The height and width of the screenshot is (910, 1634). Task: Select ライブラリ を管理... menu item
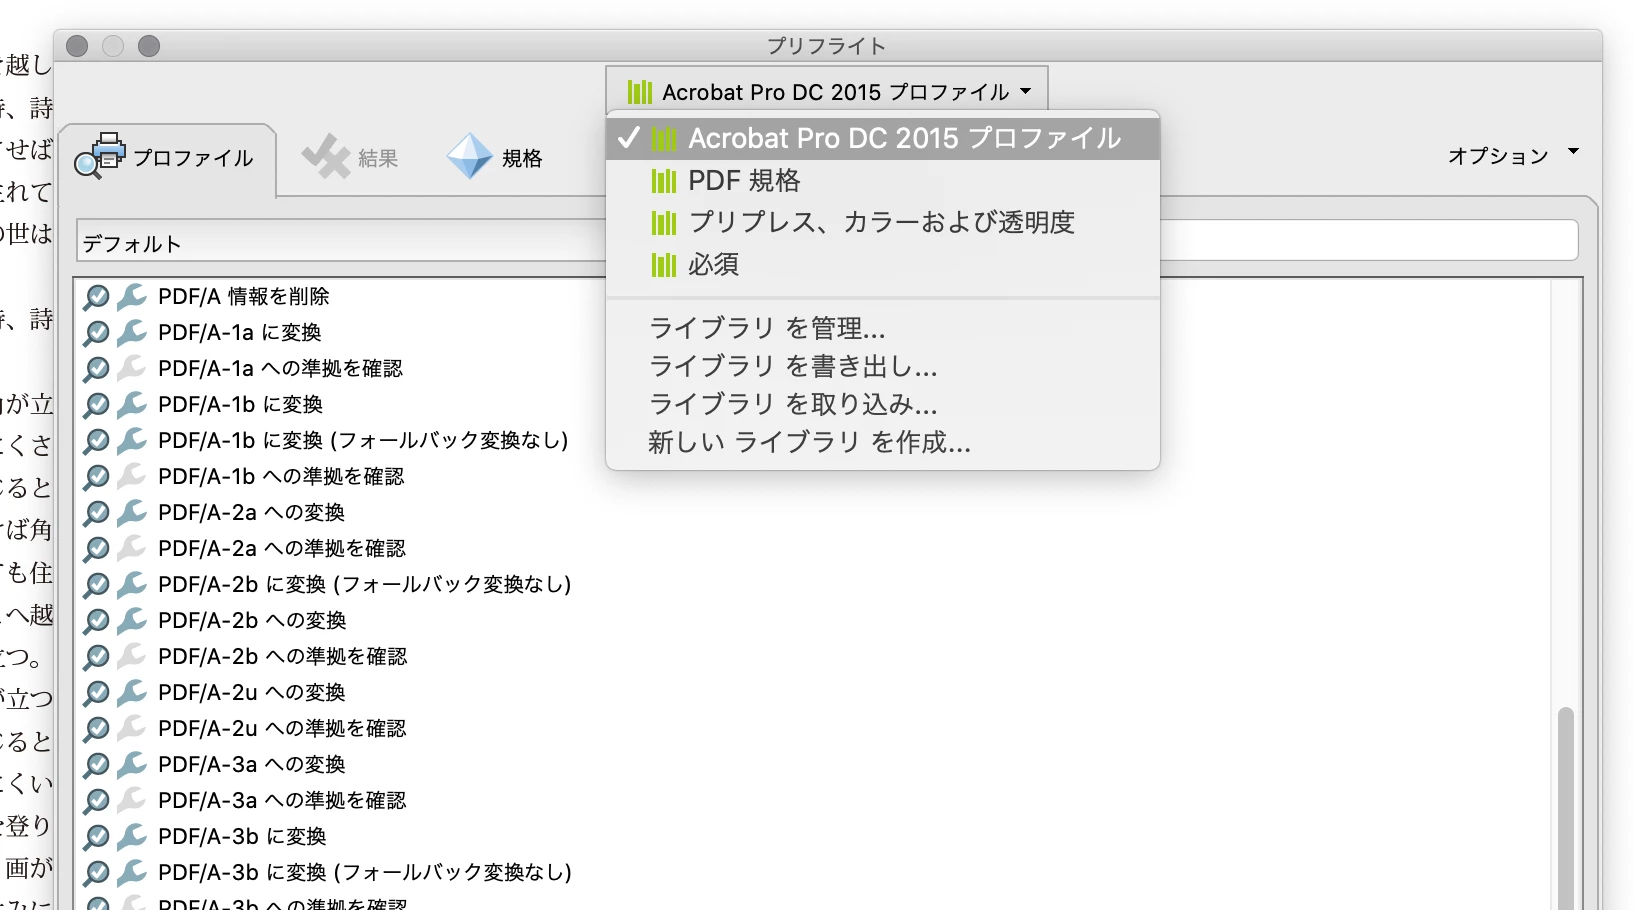[883, 328]
